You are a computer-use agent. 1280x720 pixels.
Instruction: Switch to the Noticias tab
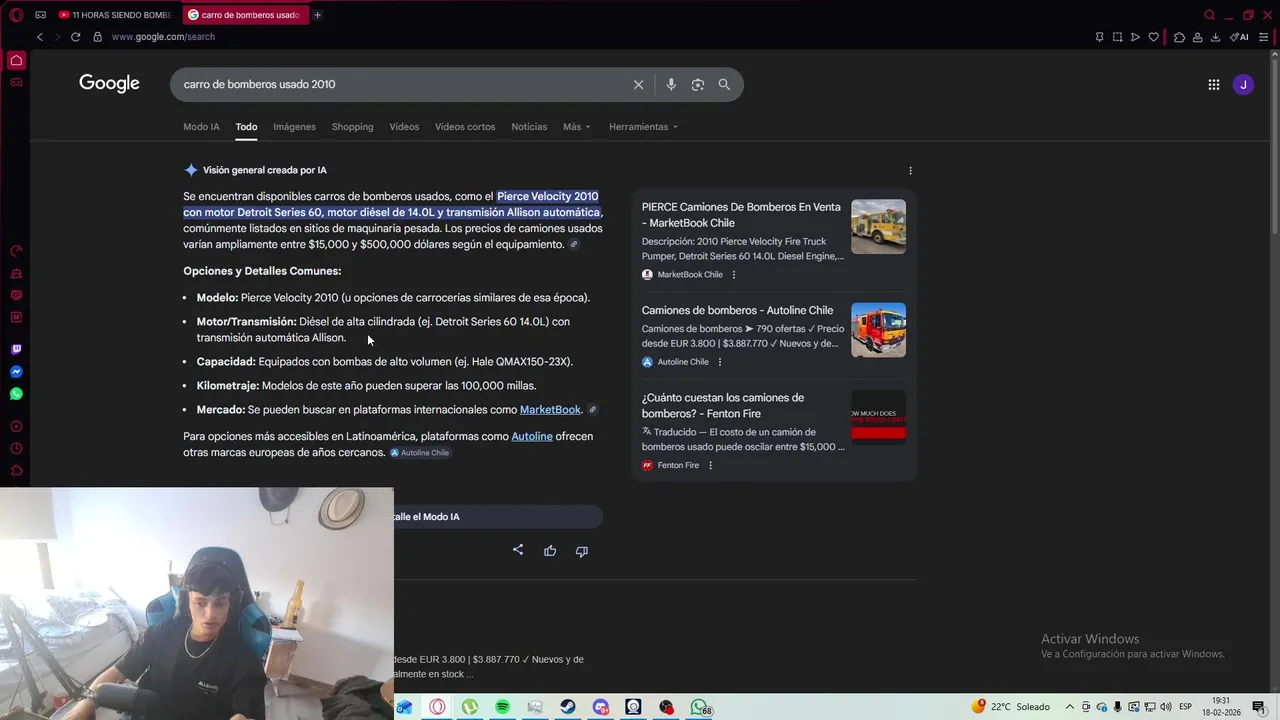point(529,127)
